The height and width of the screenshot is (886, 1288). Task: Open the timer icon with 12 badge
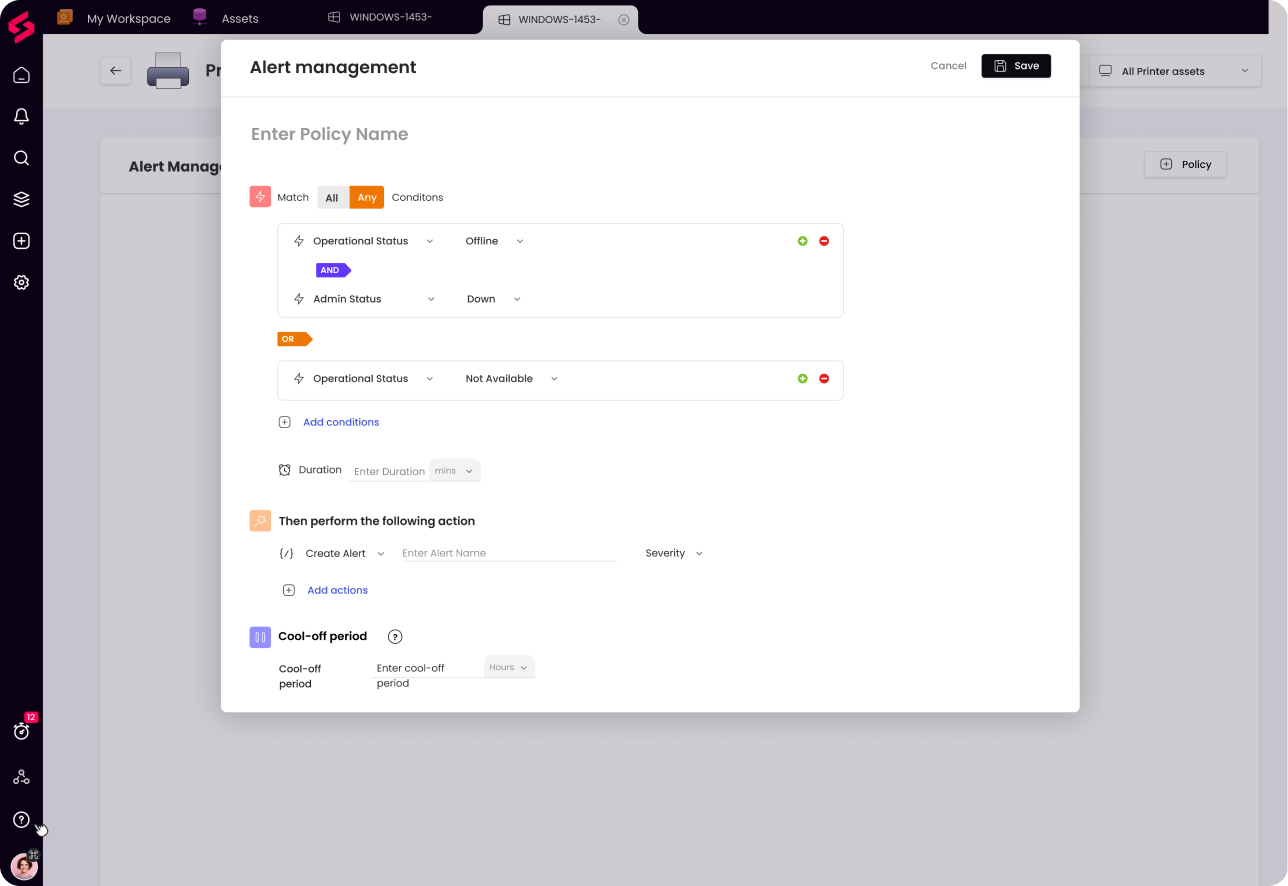pyautogui.click(x=21, y=731)
